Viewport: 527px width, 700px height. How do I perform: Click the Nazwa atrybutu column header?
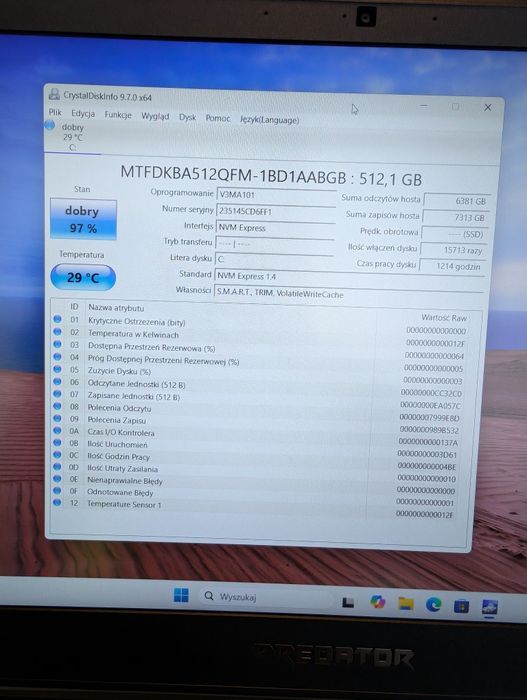(116, 308)
